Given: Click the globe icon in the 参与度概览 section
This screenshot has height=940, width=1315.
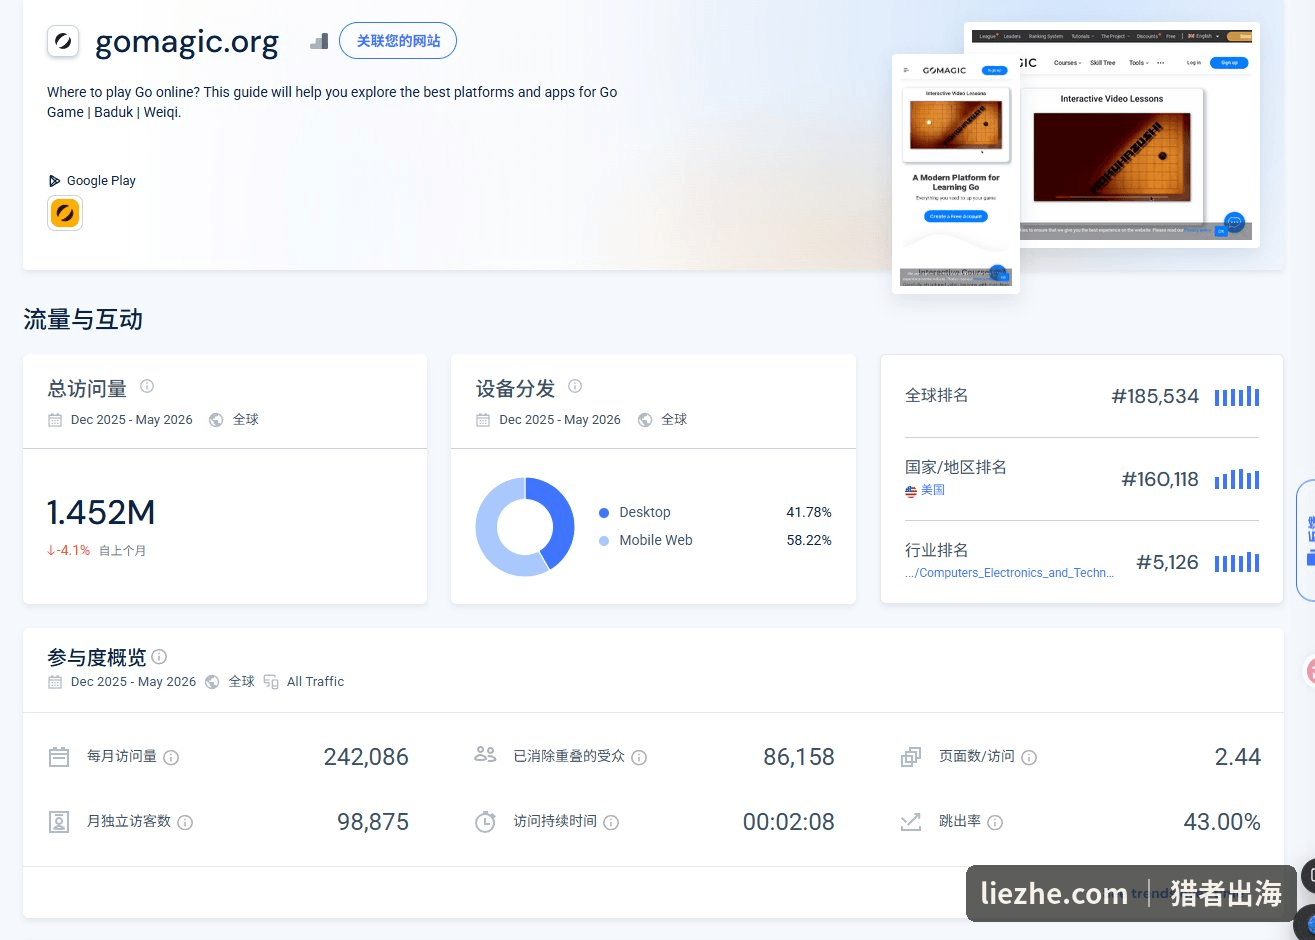Looking at the screenshot, I should pyautogui.click(x=212, y=682).
